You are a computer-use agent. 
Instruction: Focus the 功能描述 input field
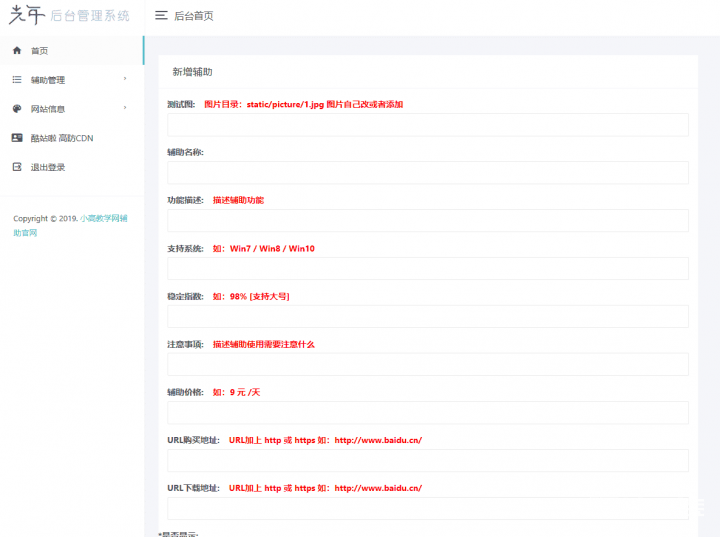point(428,221)
